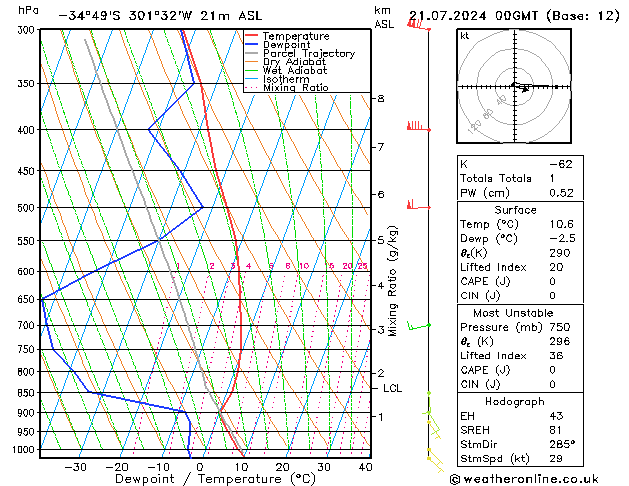The width and height of the screenshot is (629, 486).
Task: Click the 0 temperature axis tick label
Action: coord(200,467)
